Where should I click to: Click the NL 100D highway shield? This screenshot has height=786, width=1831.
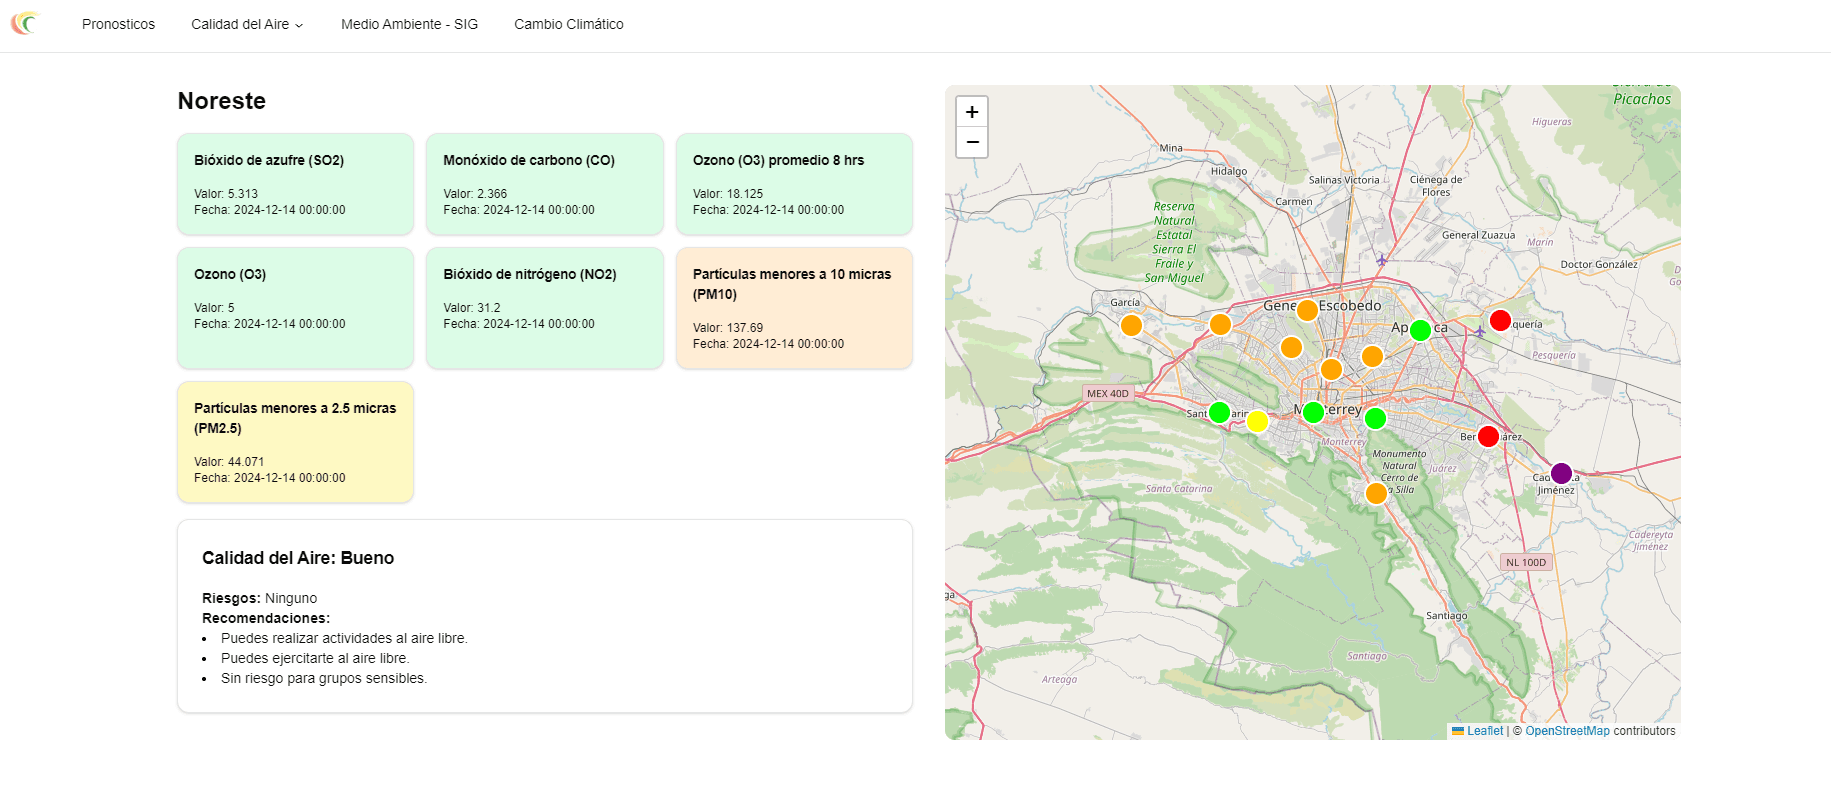click(x=1526, y=562)
